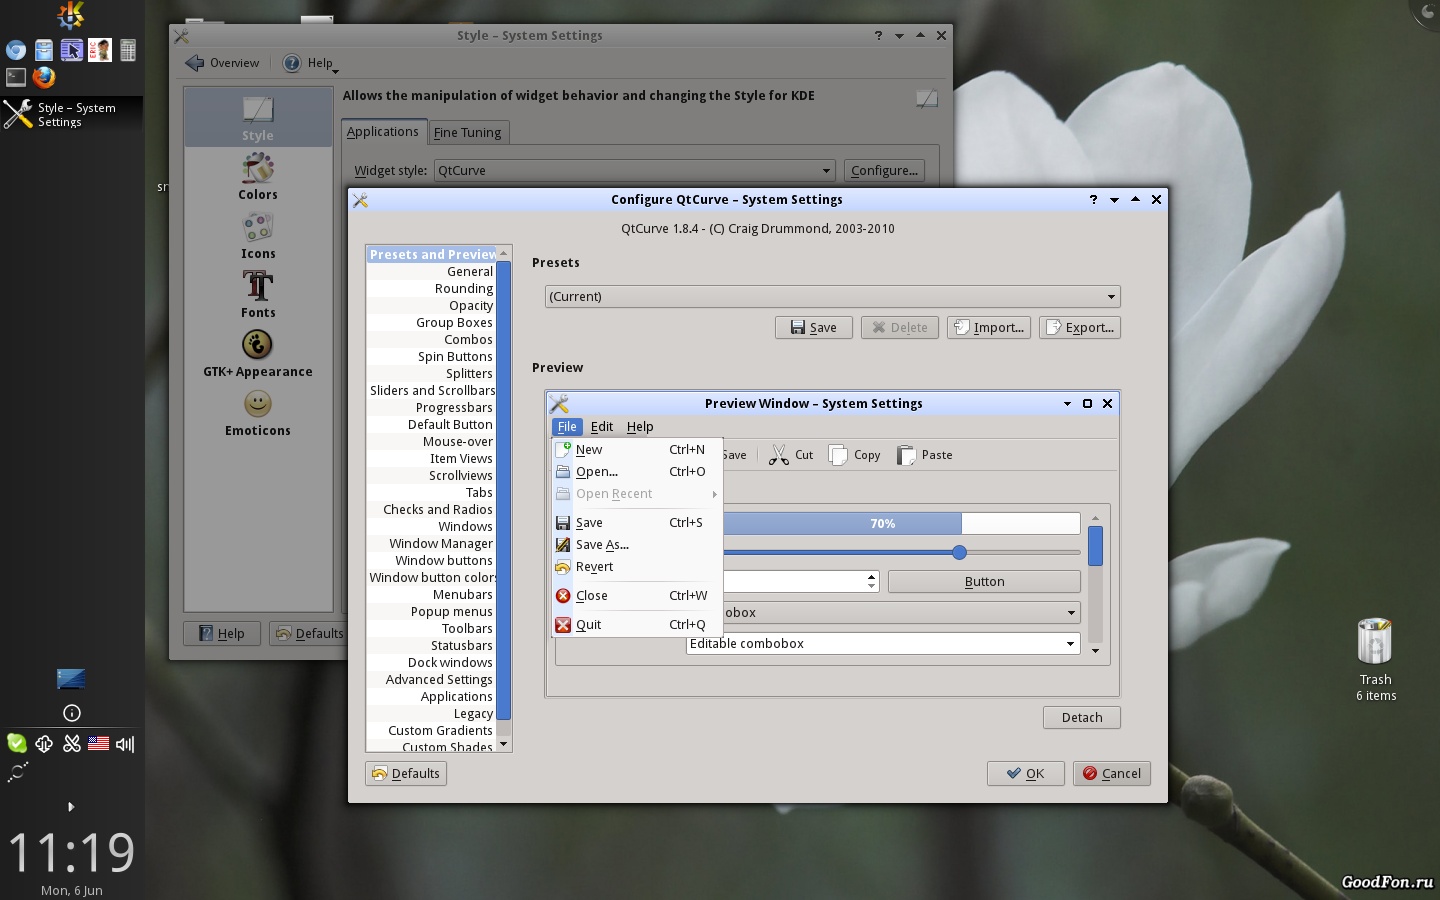
Task: Click the Export... button
Action: point(1080,328)
